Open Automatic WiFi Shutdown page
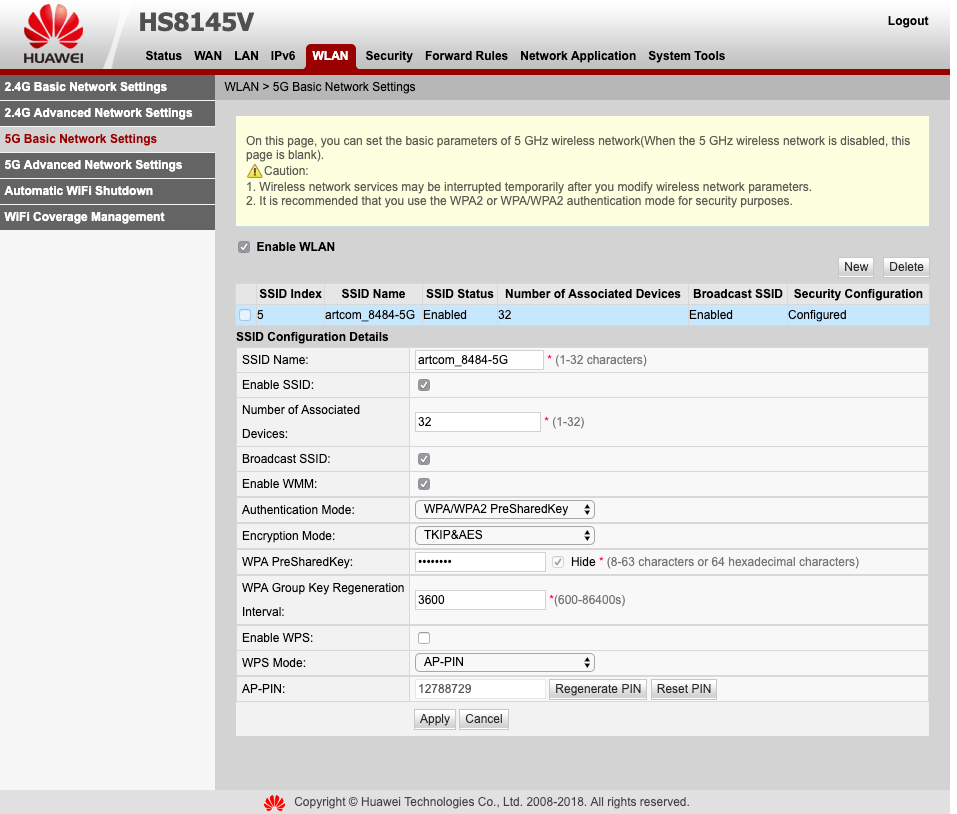Image resolution: width=957 pixels, height=814 pixels. pos(107,191)
